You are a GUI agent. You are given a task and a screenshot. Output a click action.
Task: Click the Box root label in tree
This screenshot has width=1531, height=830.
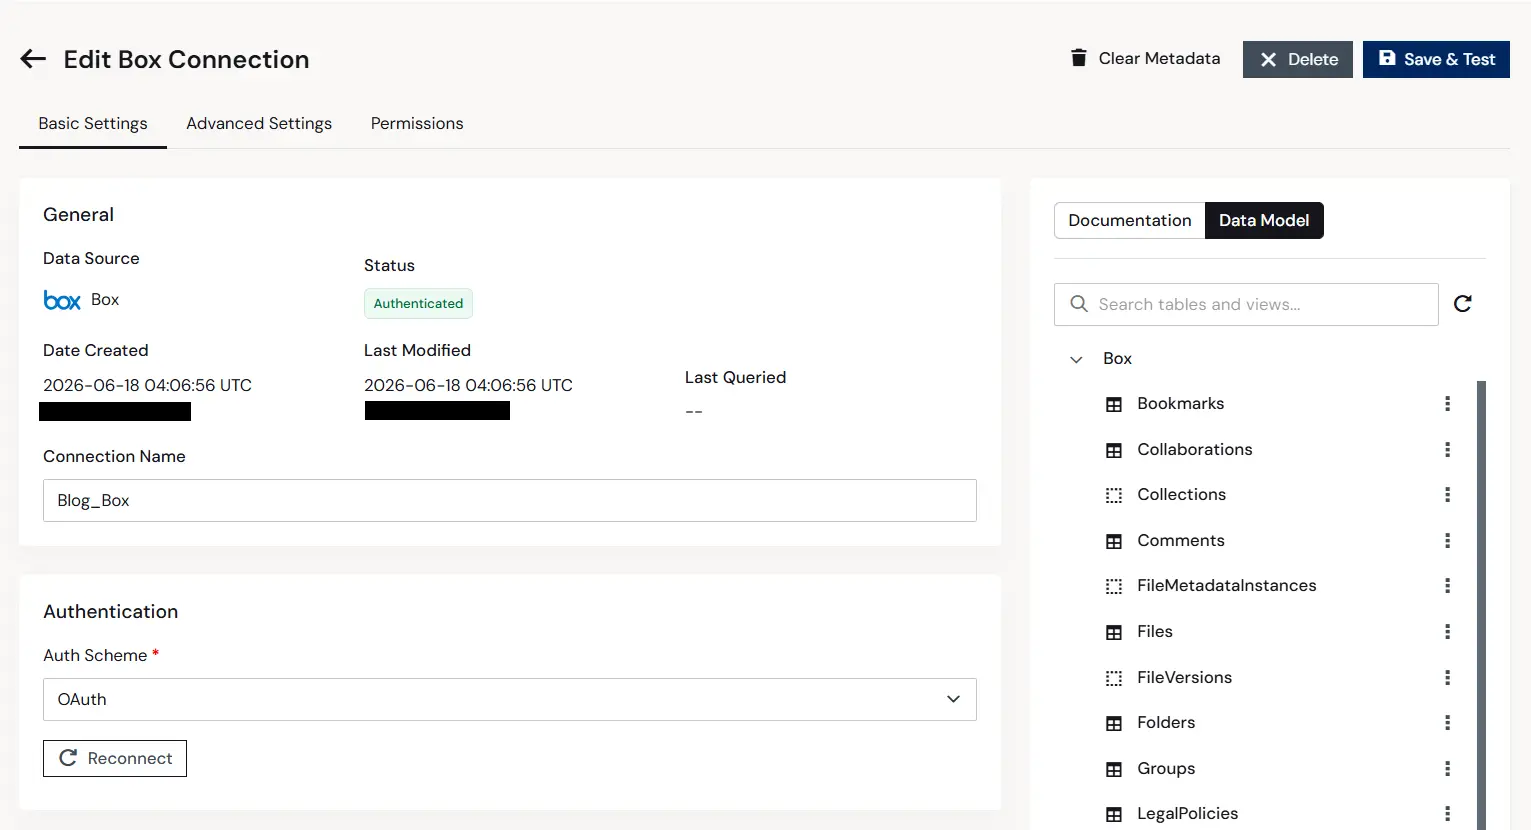tap(1117, 359)
